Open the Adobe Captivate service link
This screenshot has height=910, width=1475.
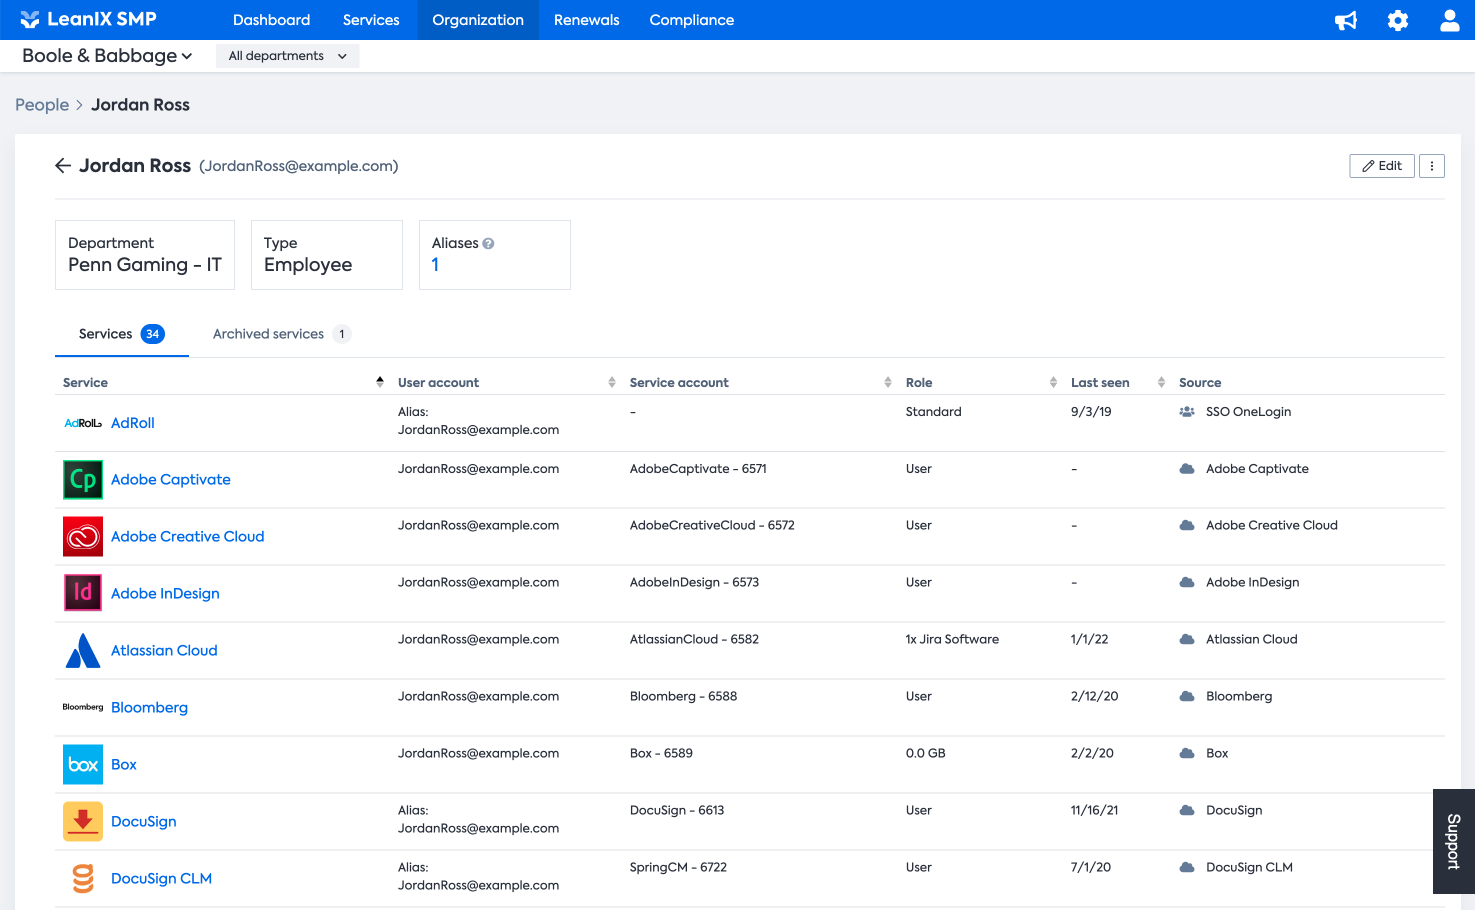coord(171,480)
